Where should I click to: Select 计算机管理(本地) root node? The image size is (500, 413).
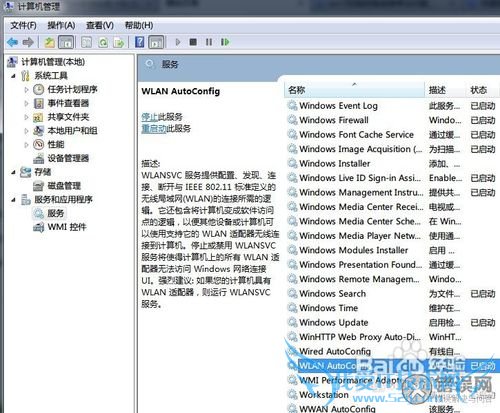pyautogui.click(x=53, y=62)
